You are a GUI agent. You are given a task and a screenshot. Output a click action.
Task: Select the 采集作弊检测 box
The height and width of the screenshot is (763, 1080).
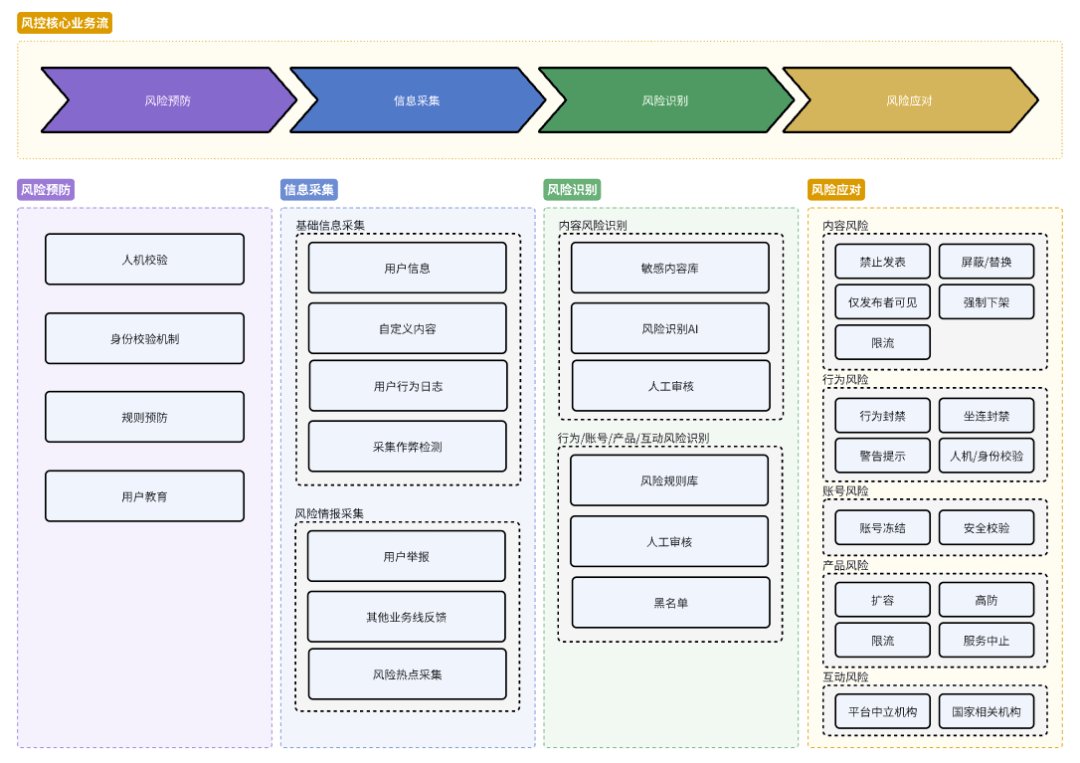click(407, 446)
